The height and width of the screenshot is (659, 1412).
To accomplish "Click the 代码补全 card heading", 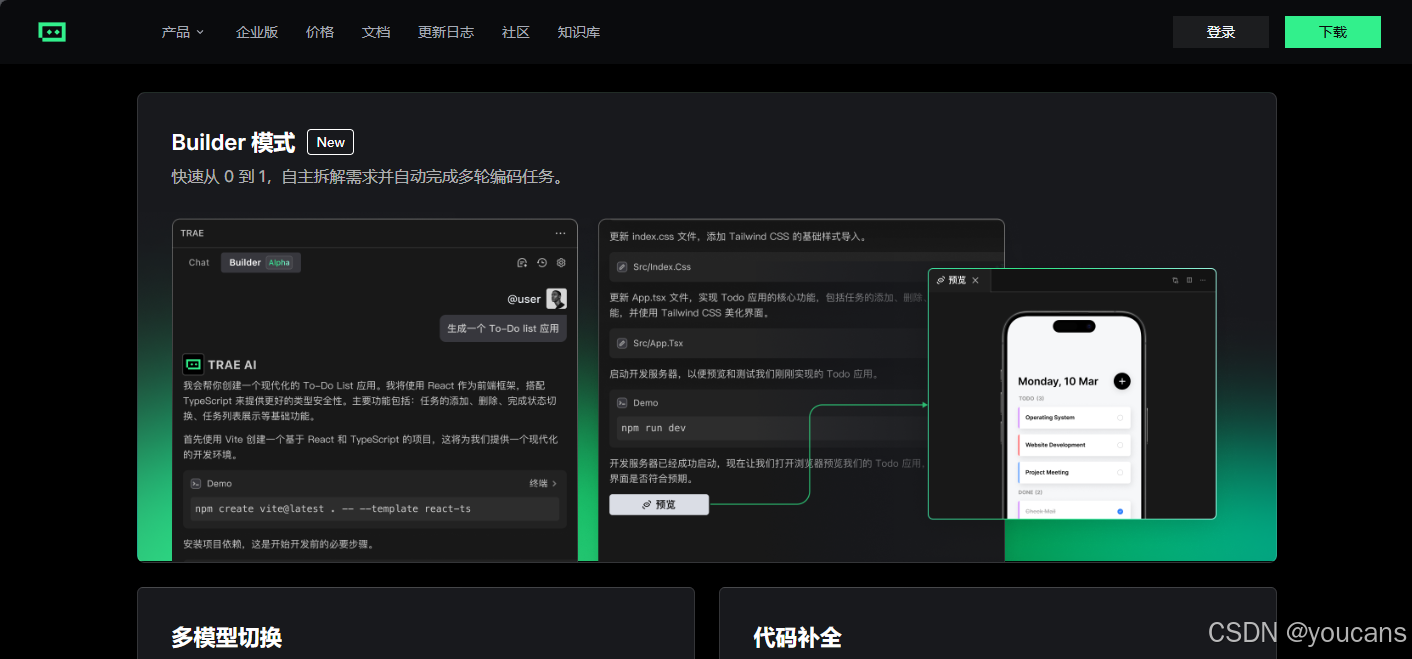I will (797, 637).
